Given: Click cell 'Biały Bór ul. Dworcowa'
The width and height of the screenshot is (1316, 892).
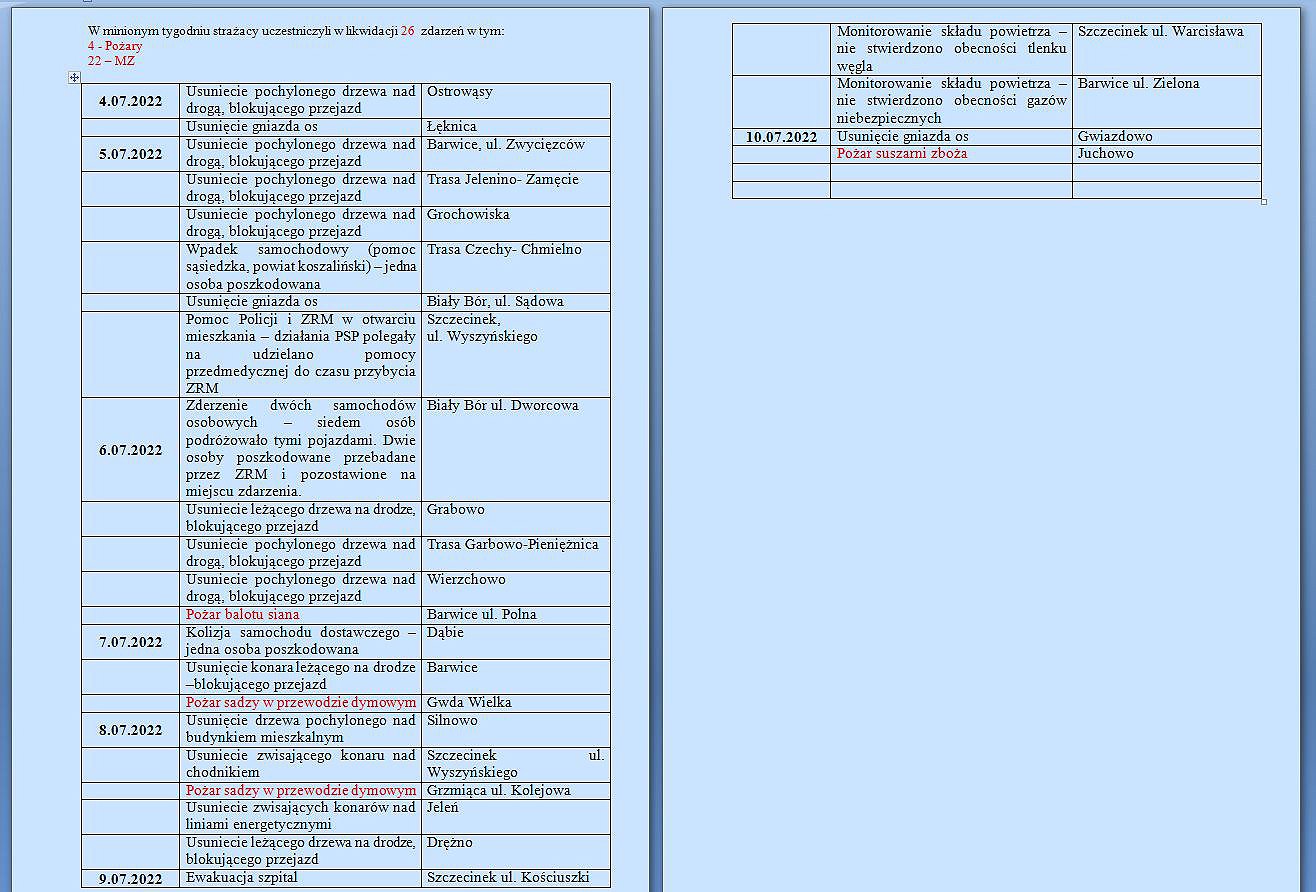Looking at the screenshot, I should (515, 450).
